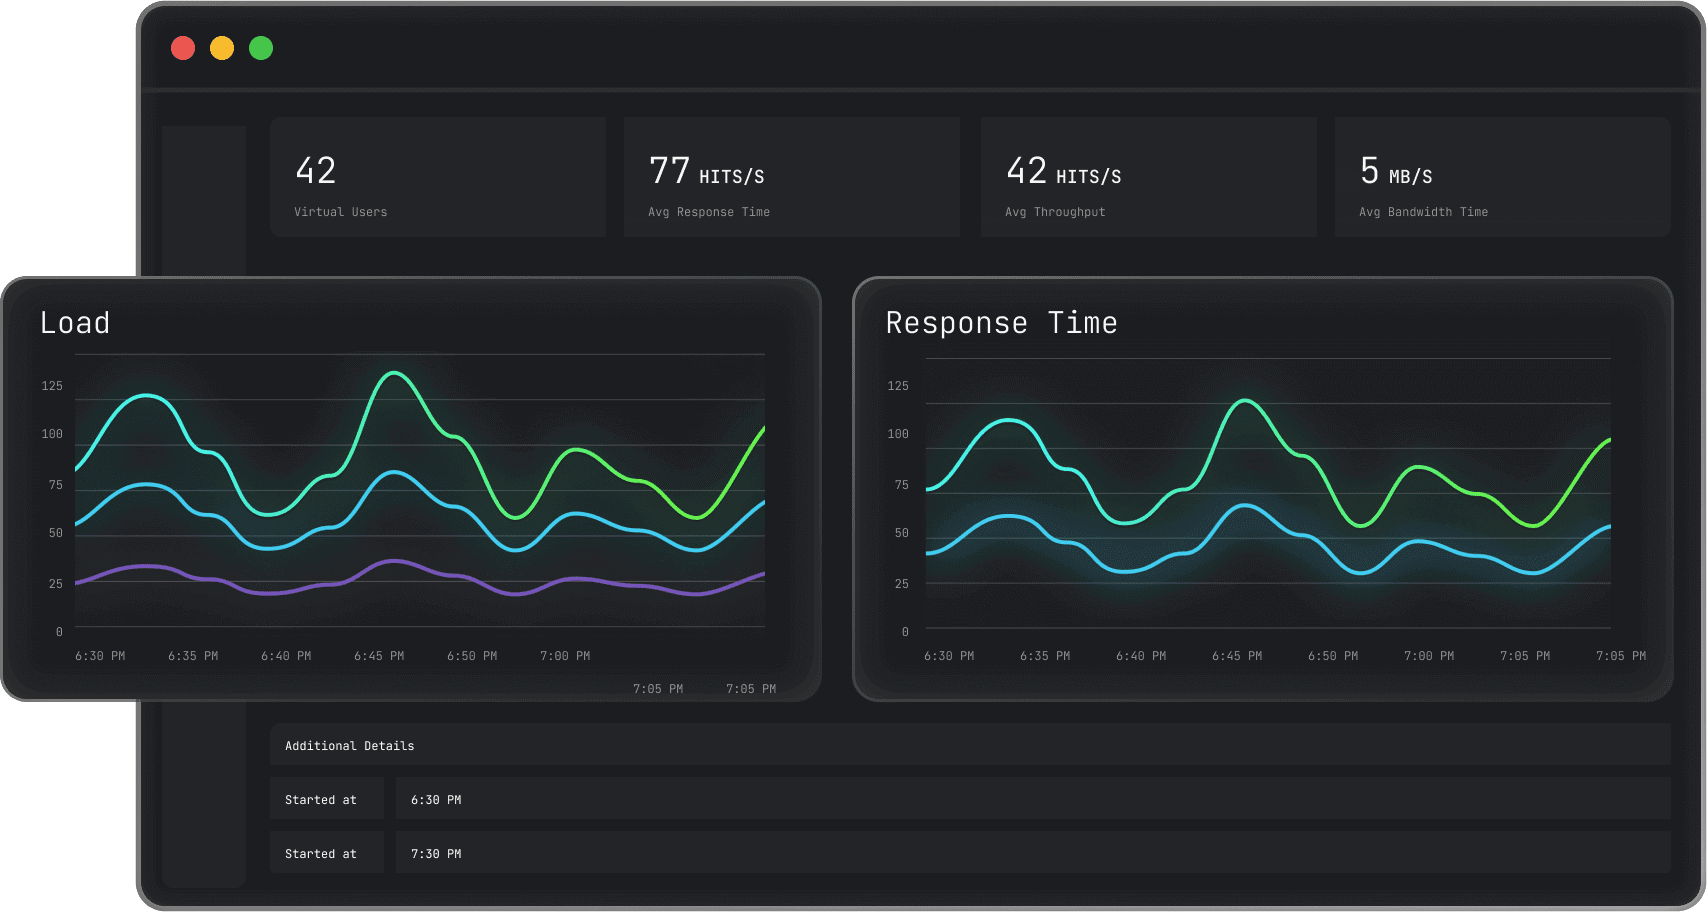Select the Avg Throughput stat card
This screenshot has width=1707, height=915.
tap(1148, 177)
